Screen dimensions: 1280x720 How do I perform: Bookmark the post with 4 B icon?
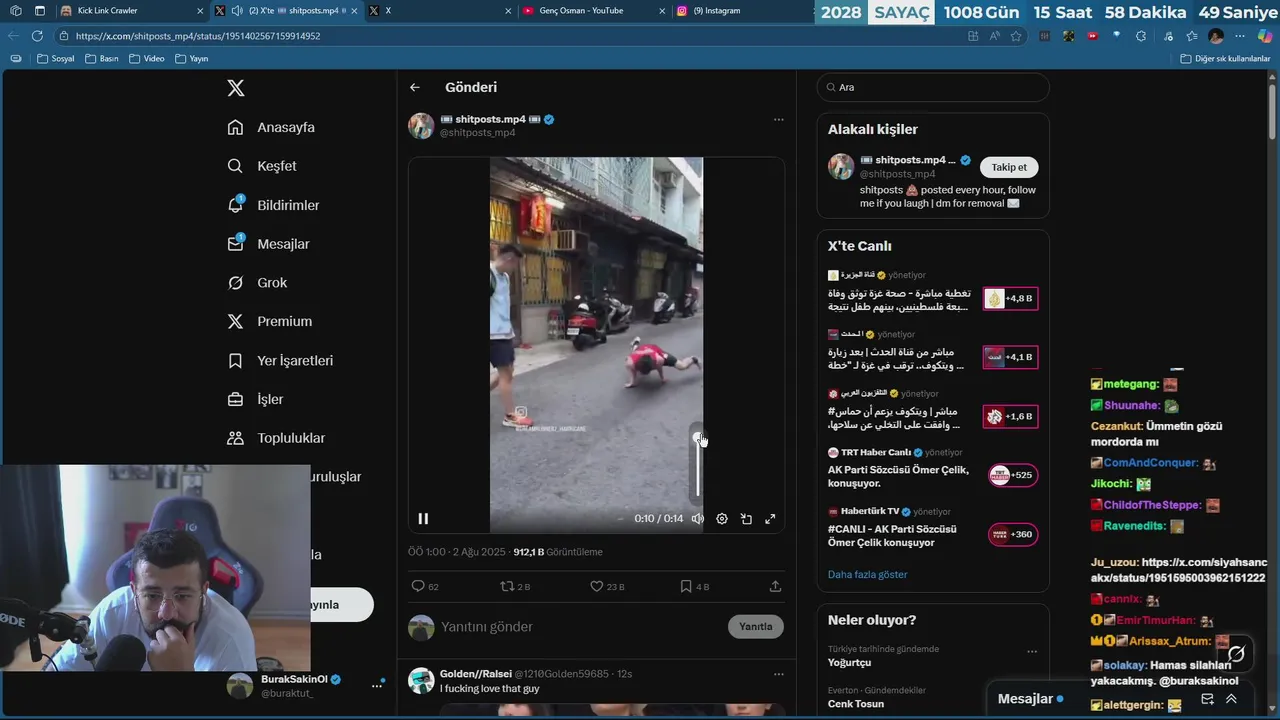694,586
